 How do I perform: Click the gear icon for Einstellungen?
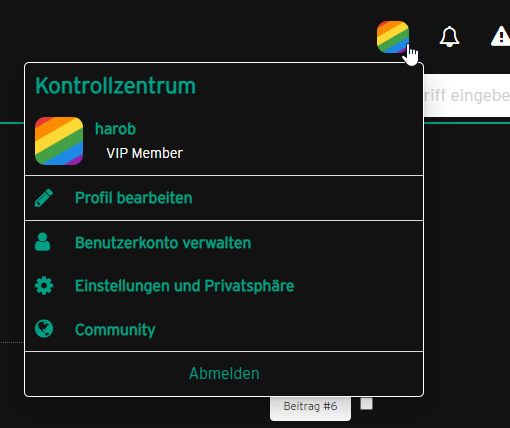pos(44,286)
